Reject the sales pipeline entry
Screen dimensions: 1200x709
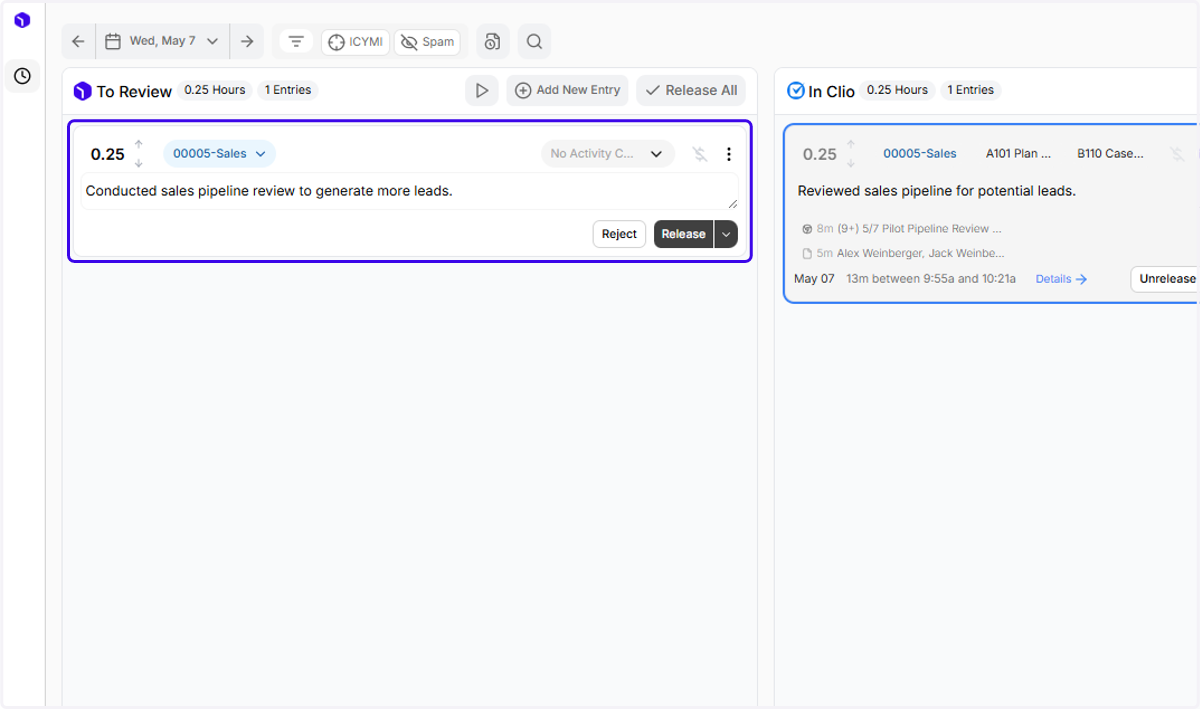click(619, 234)
